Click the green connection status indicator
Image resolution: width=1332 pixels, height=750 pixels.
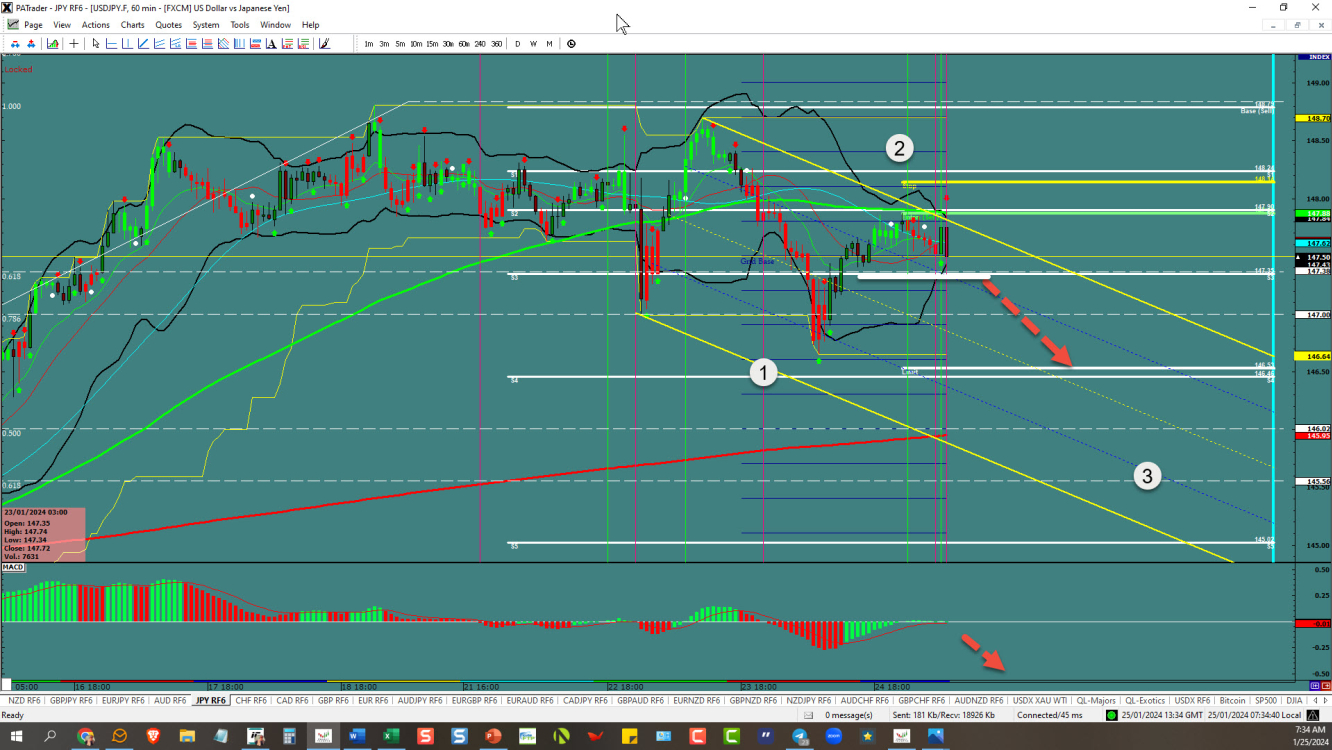click(x=1111, y=715)
